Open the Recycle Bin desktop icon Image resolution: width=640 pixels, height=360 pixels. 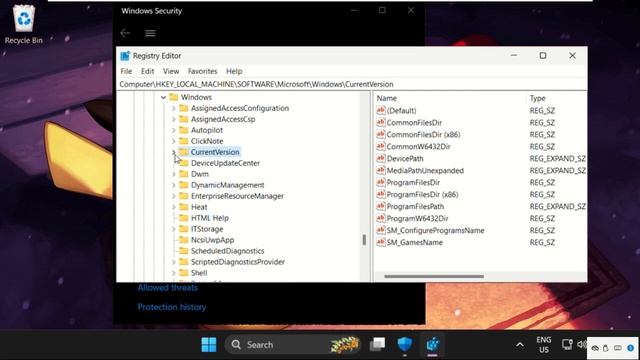[x=24, y=24]
